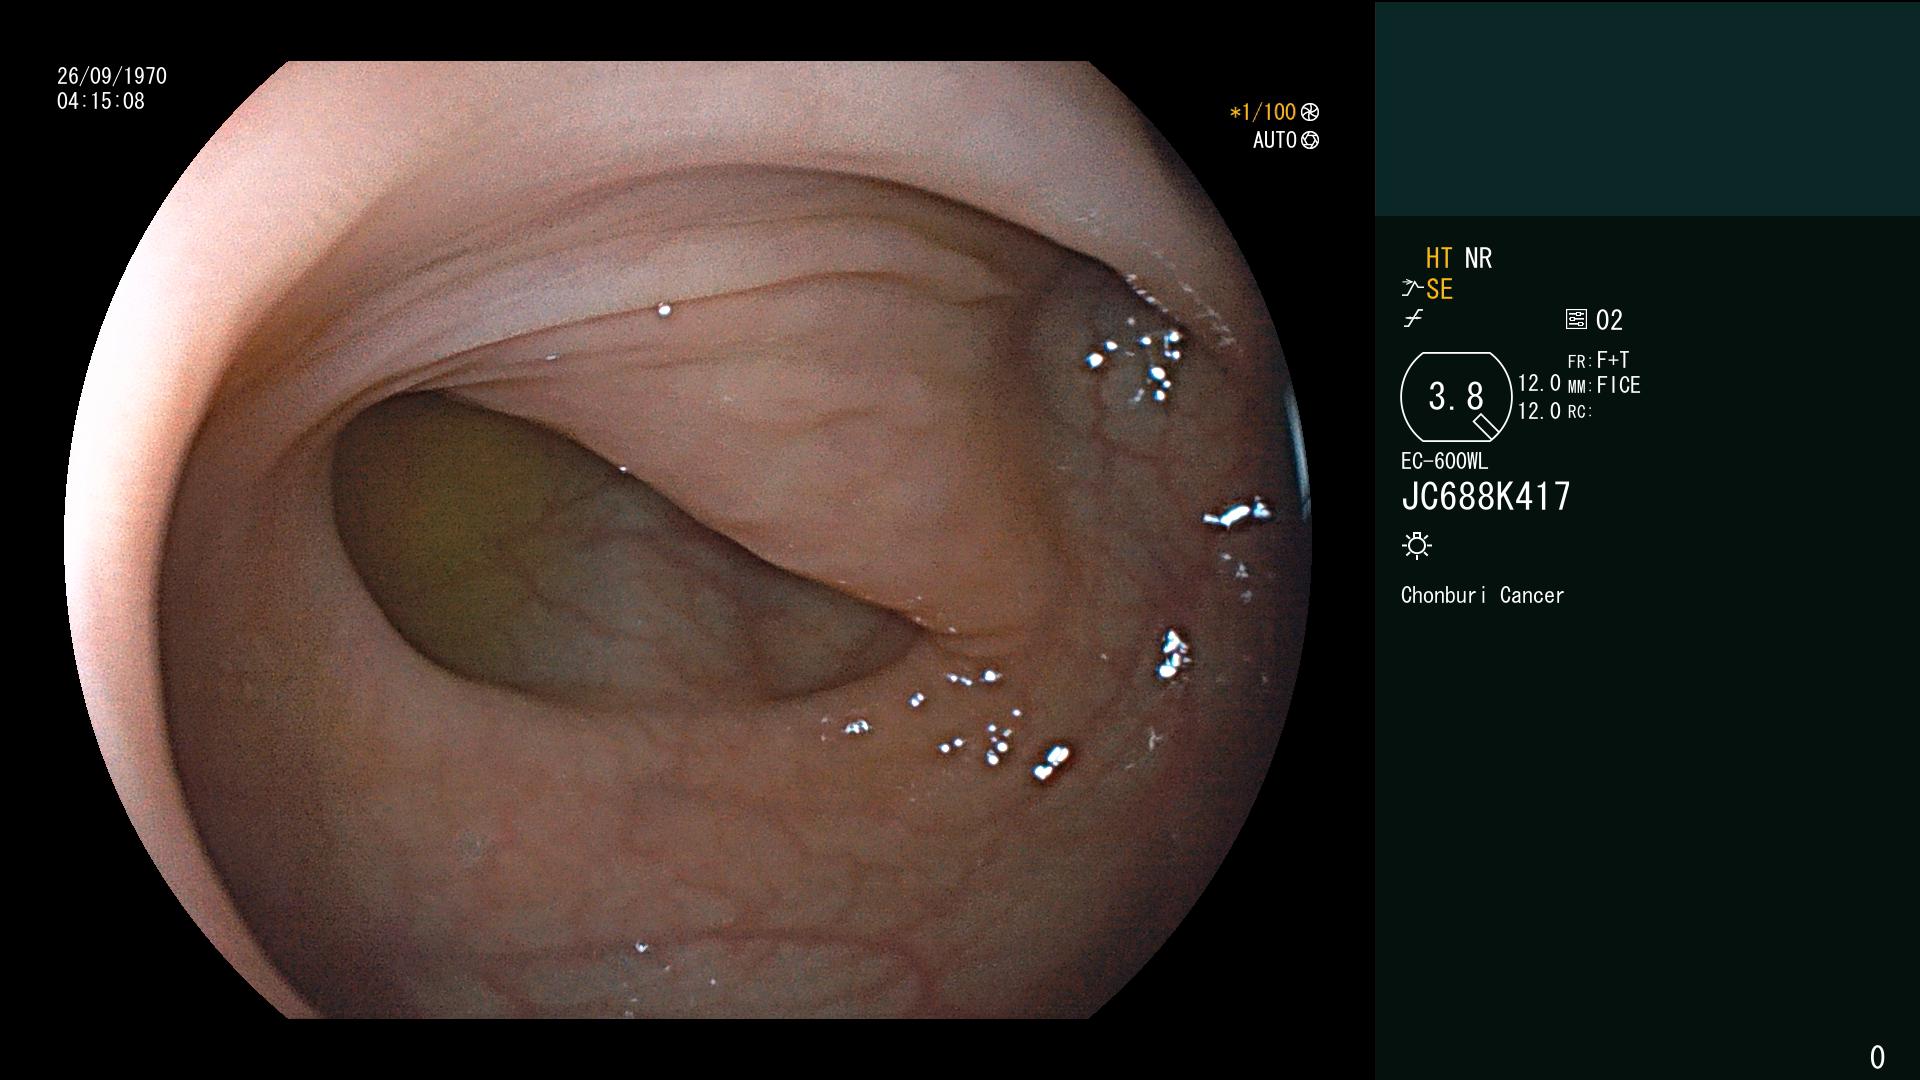Screen dimensions: 1920x1080
Task: Click the iris aperture icon beside AUTO
Action: [1310, 140]
